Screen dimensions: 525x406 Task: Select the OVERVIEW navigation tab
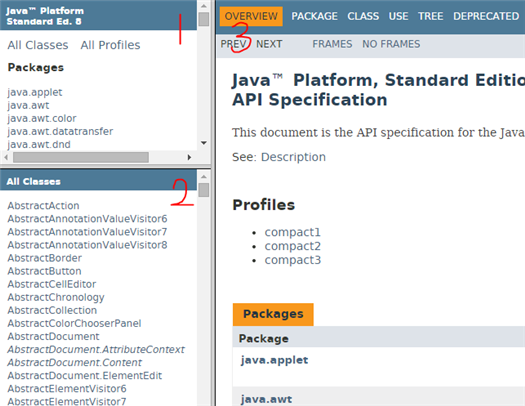pyautogui.click(x=251, y=16)
